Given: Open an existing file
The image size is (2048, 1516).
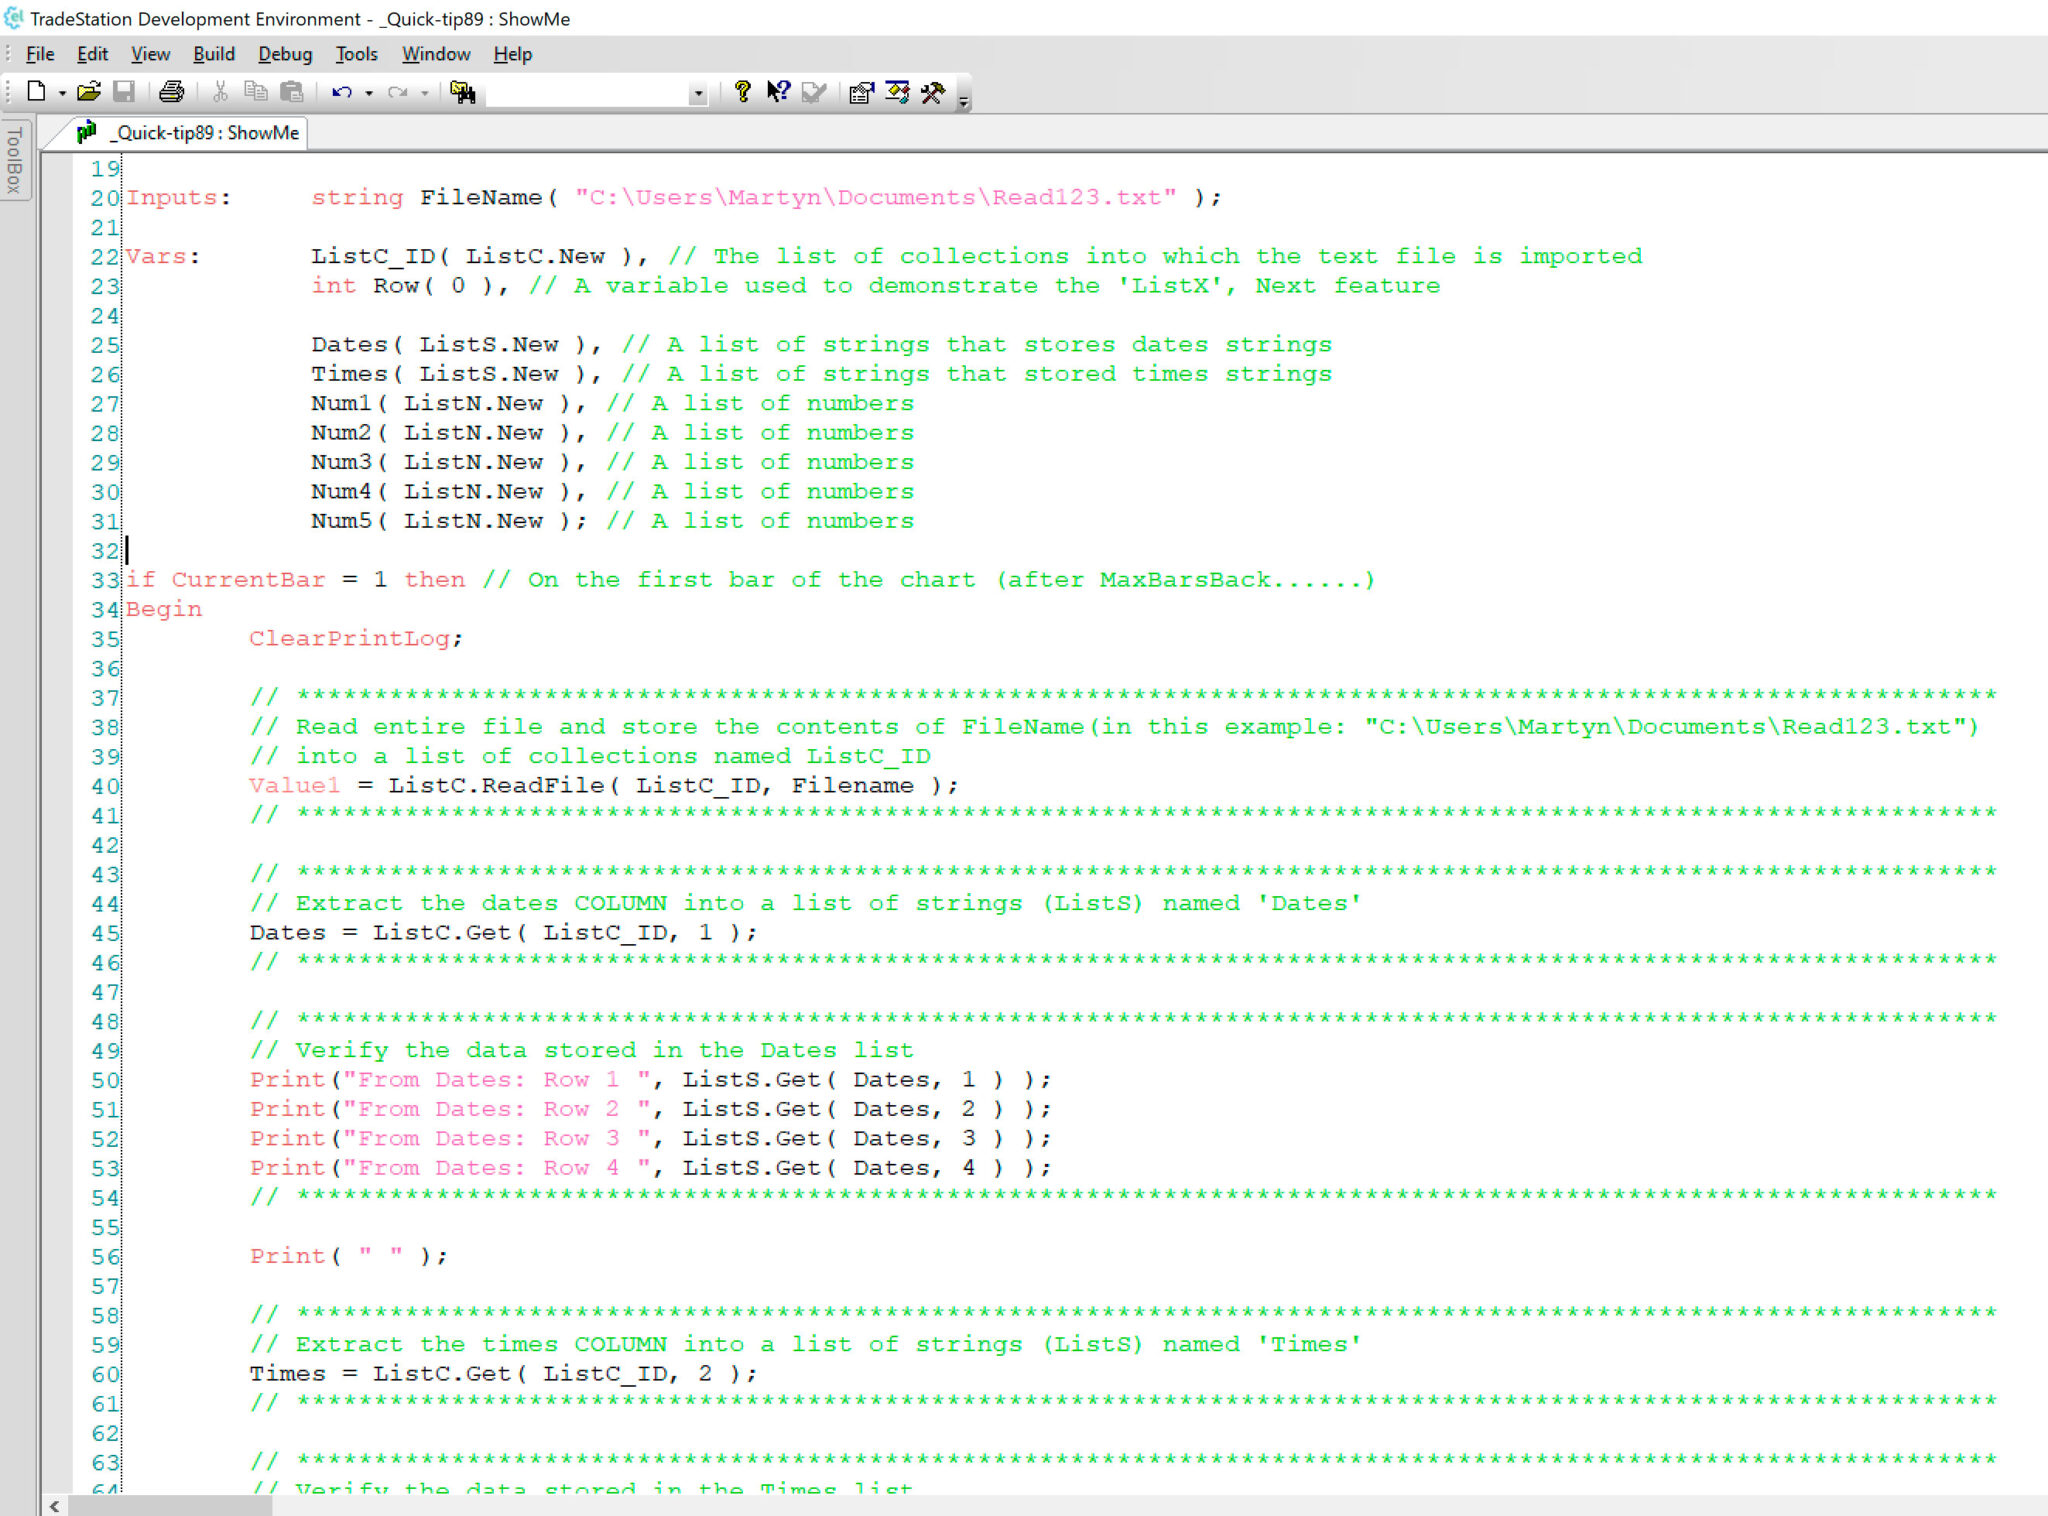Looking at the screenshot, I should [x=88, y=93].
